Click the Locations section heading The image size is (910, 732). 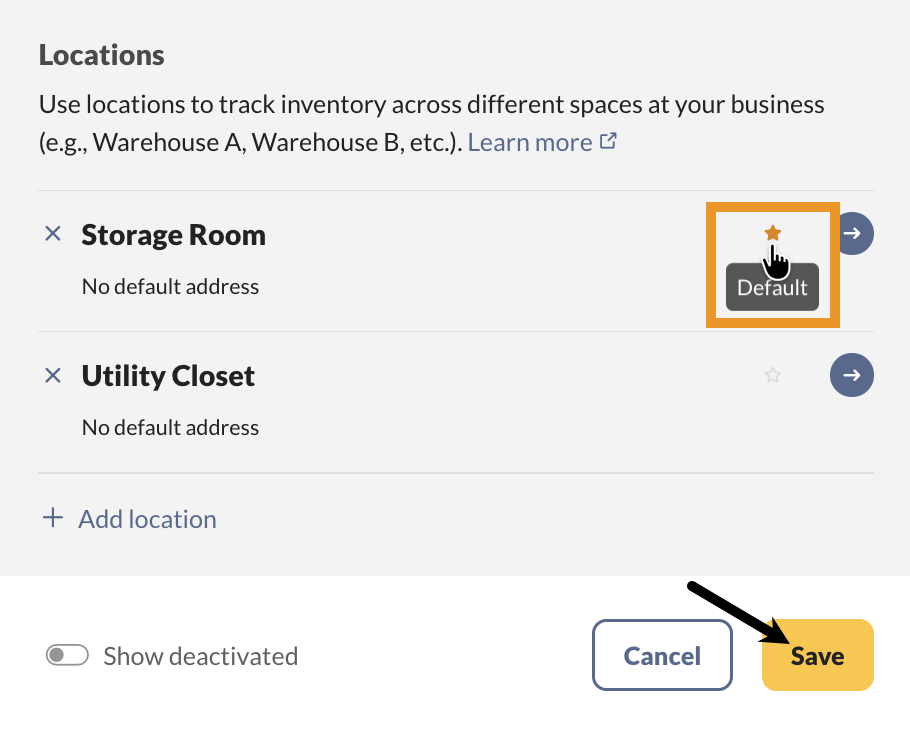(102, 55)
